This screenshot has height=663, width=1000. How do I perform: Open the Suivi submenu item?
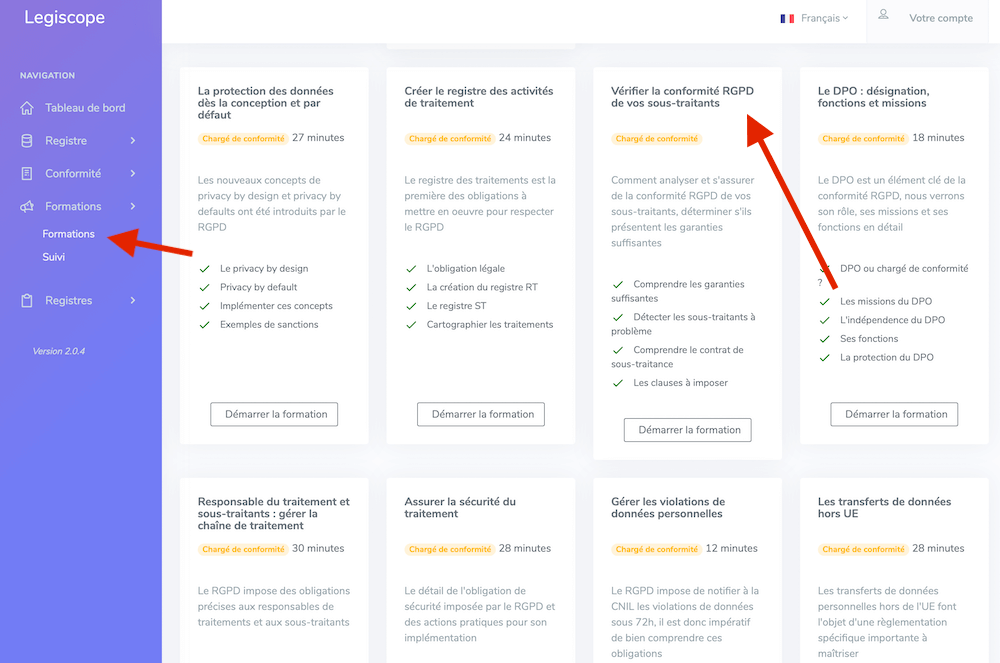(54, 257)
